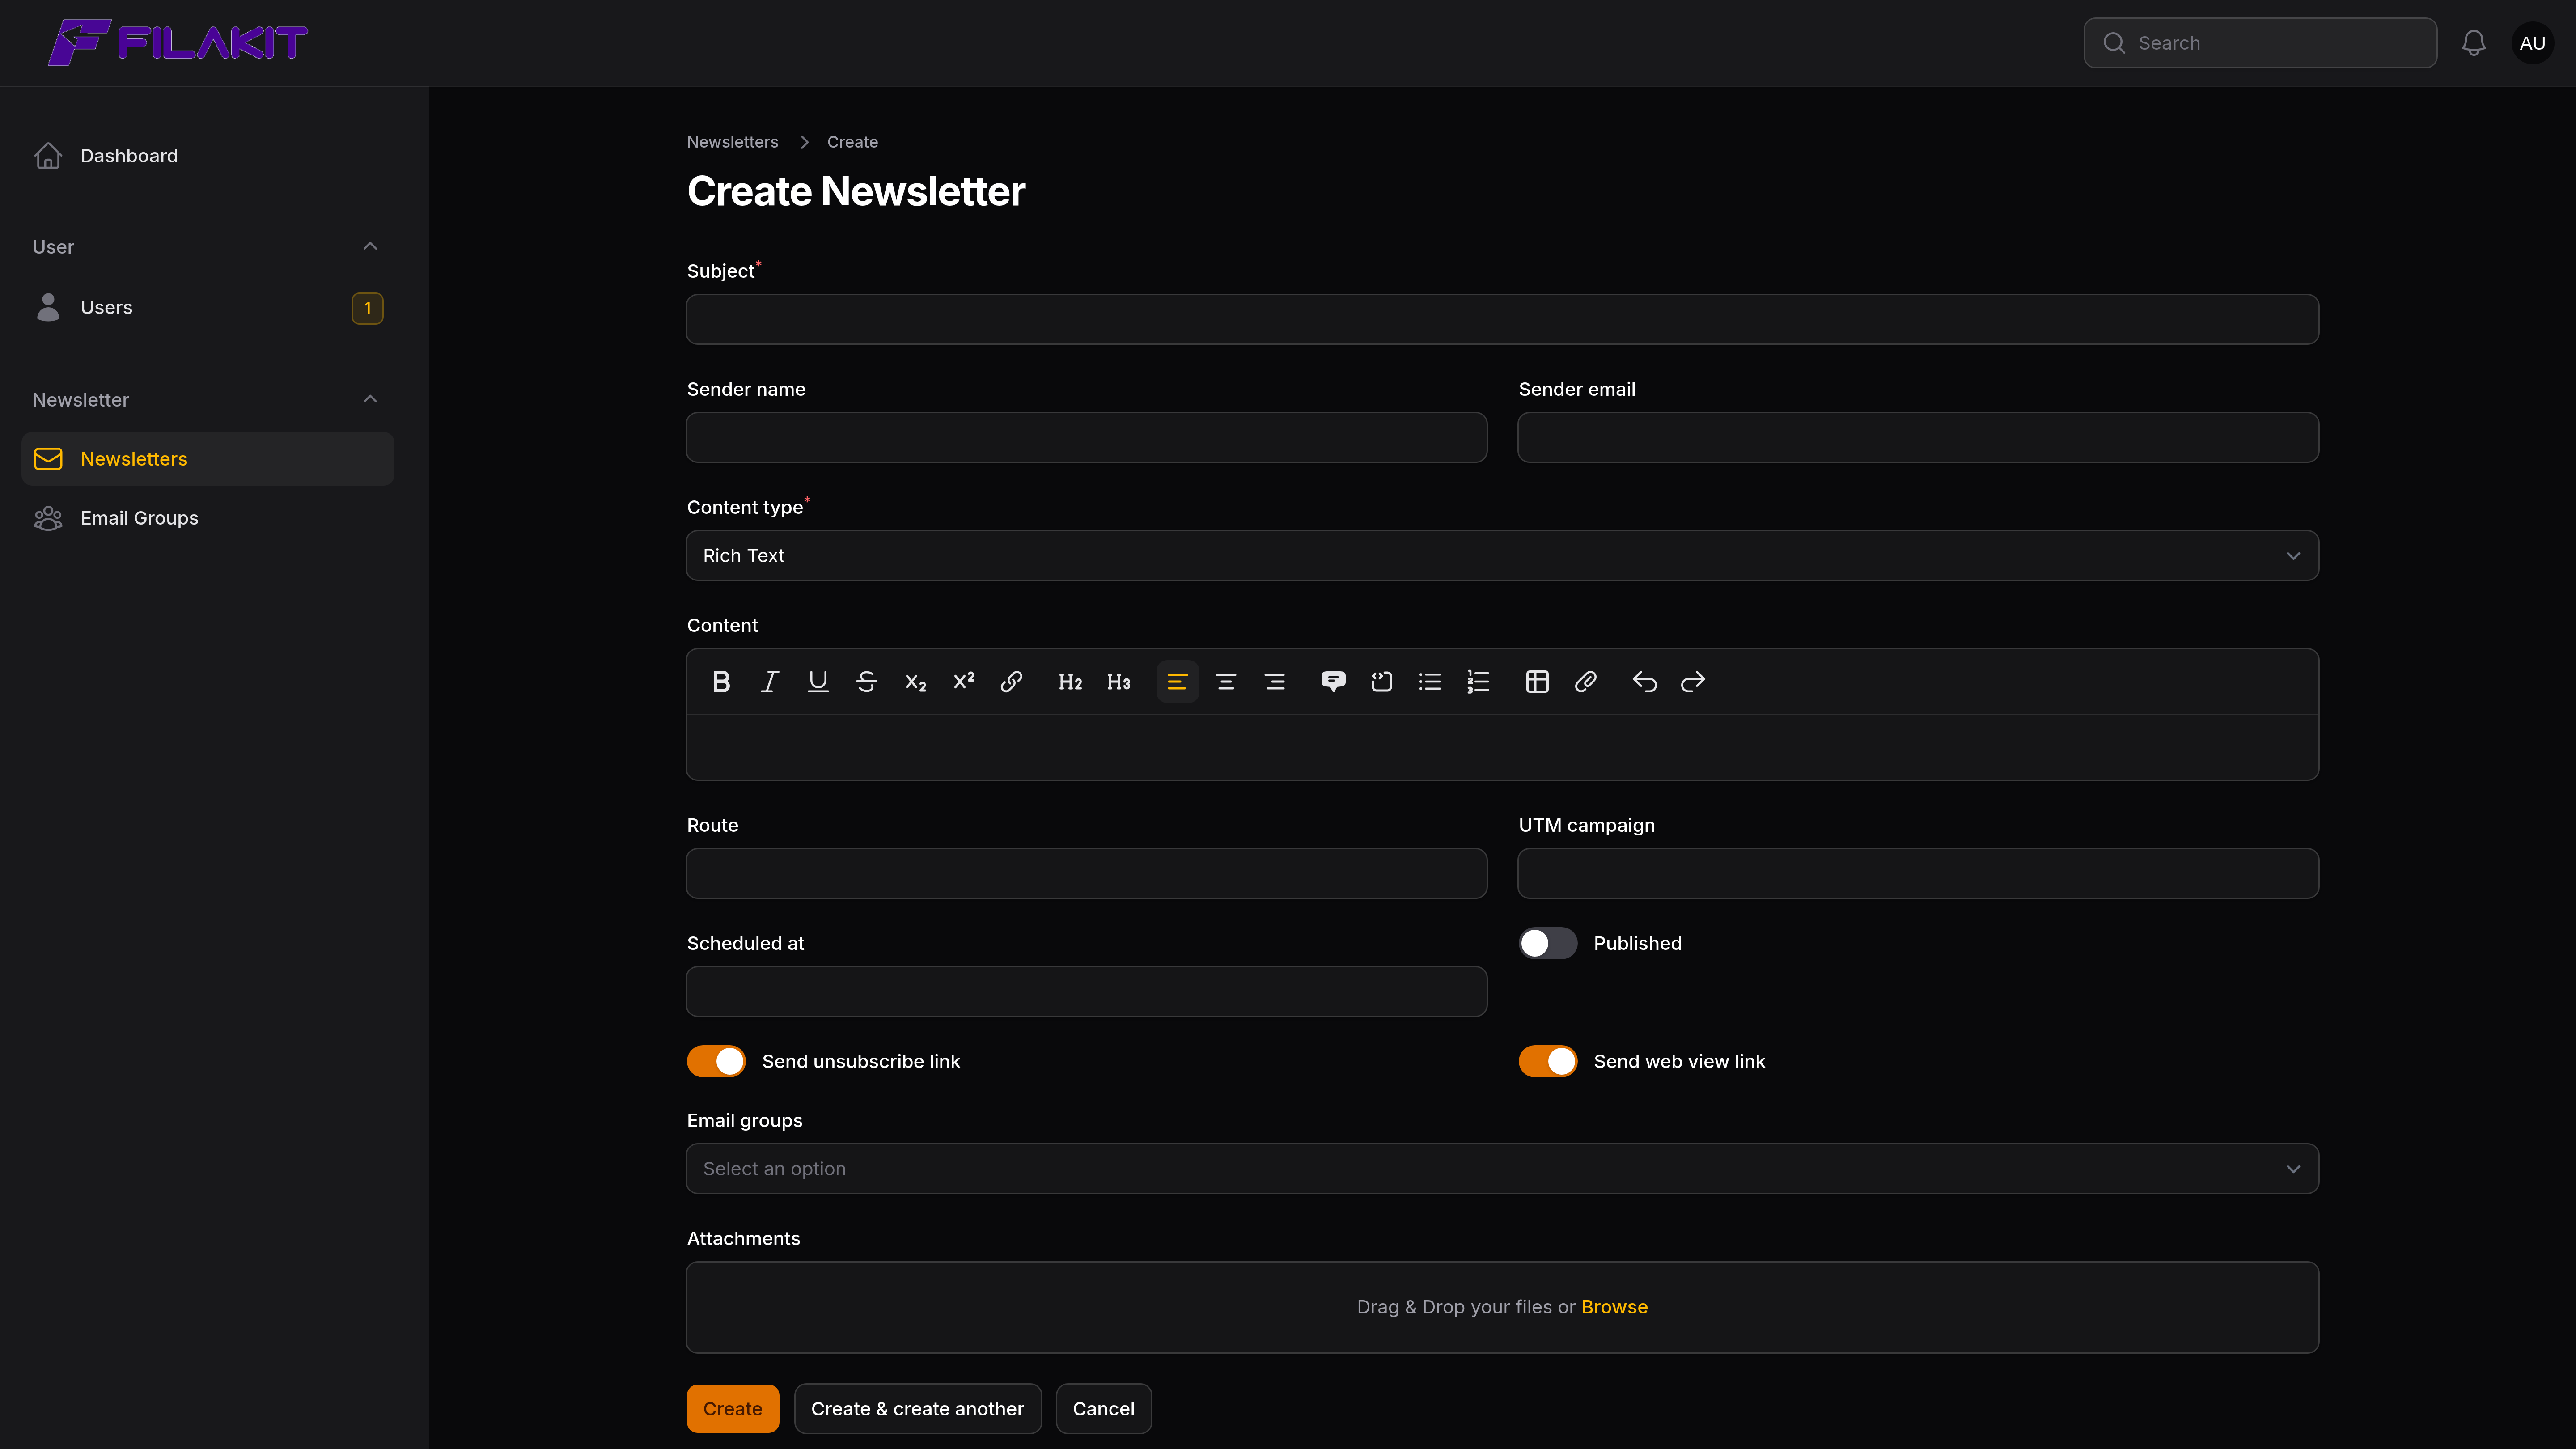Viewport: 2576px width, 1449px height.
Task: Open Newsletters in sidebar
Action: coord(207,459)
